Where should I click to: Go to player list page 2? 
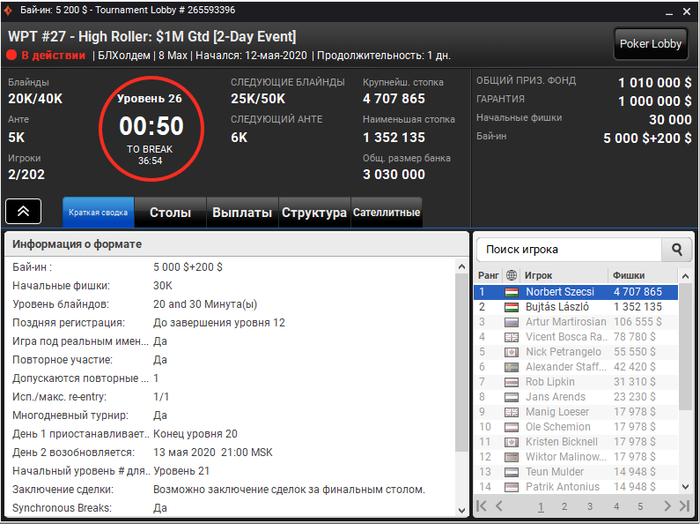click(564, 507)
